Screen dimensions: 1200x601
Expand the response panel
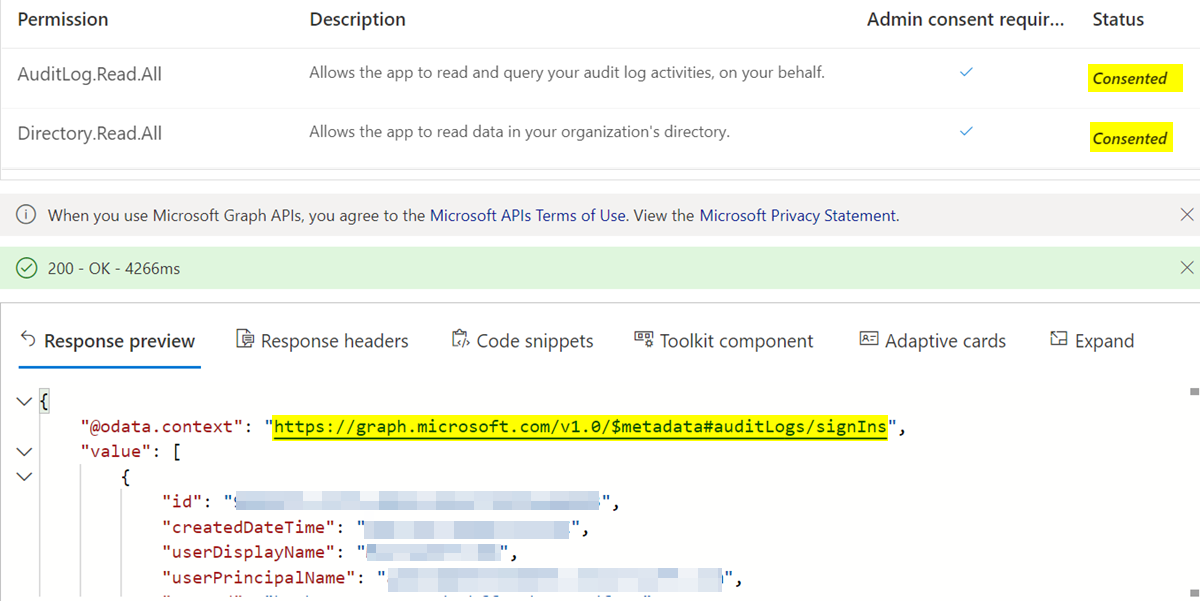point(1092,341)
